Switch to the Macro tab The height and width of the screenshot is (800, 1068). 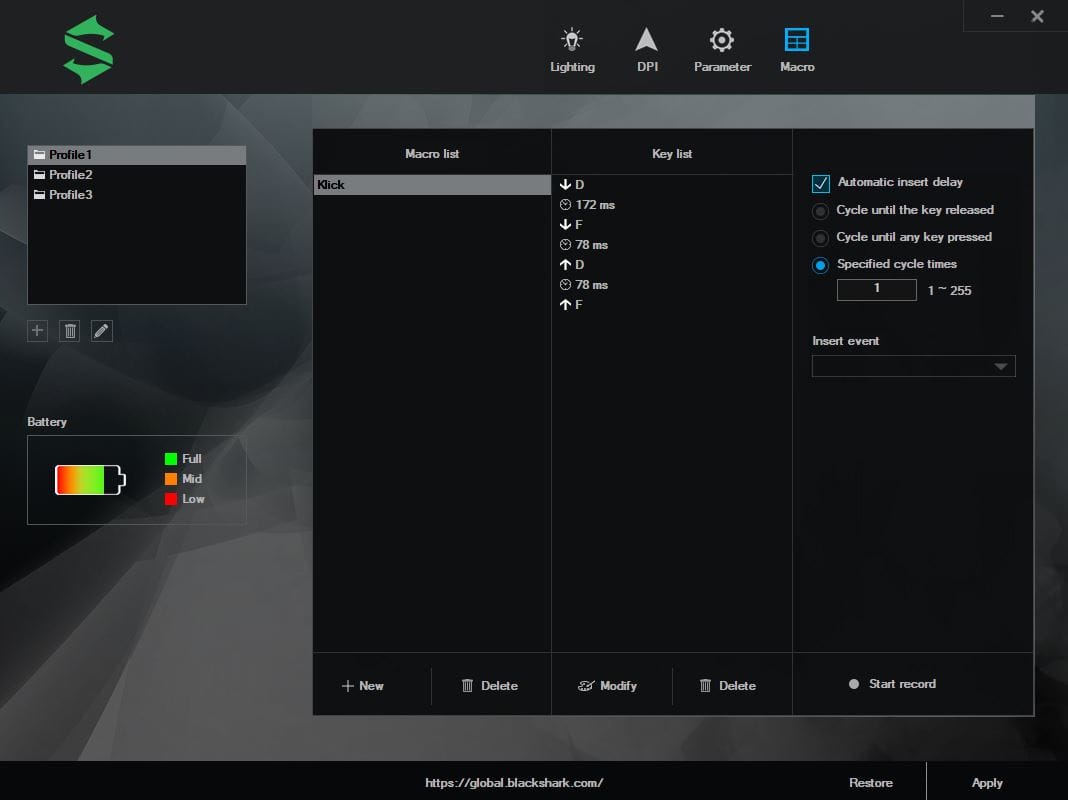coord(797,49)
